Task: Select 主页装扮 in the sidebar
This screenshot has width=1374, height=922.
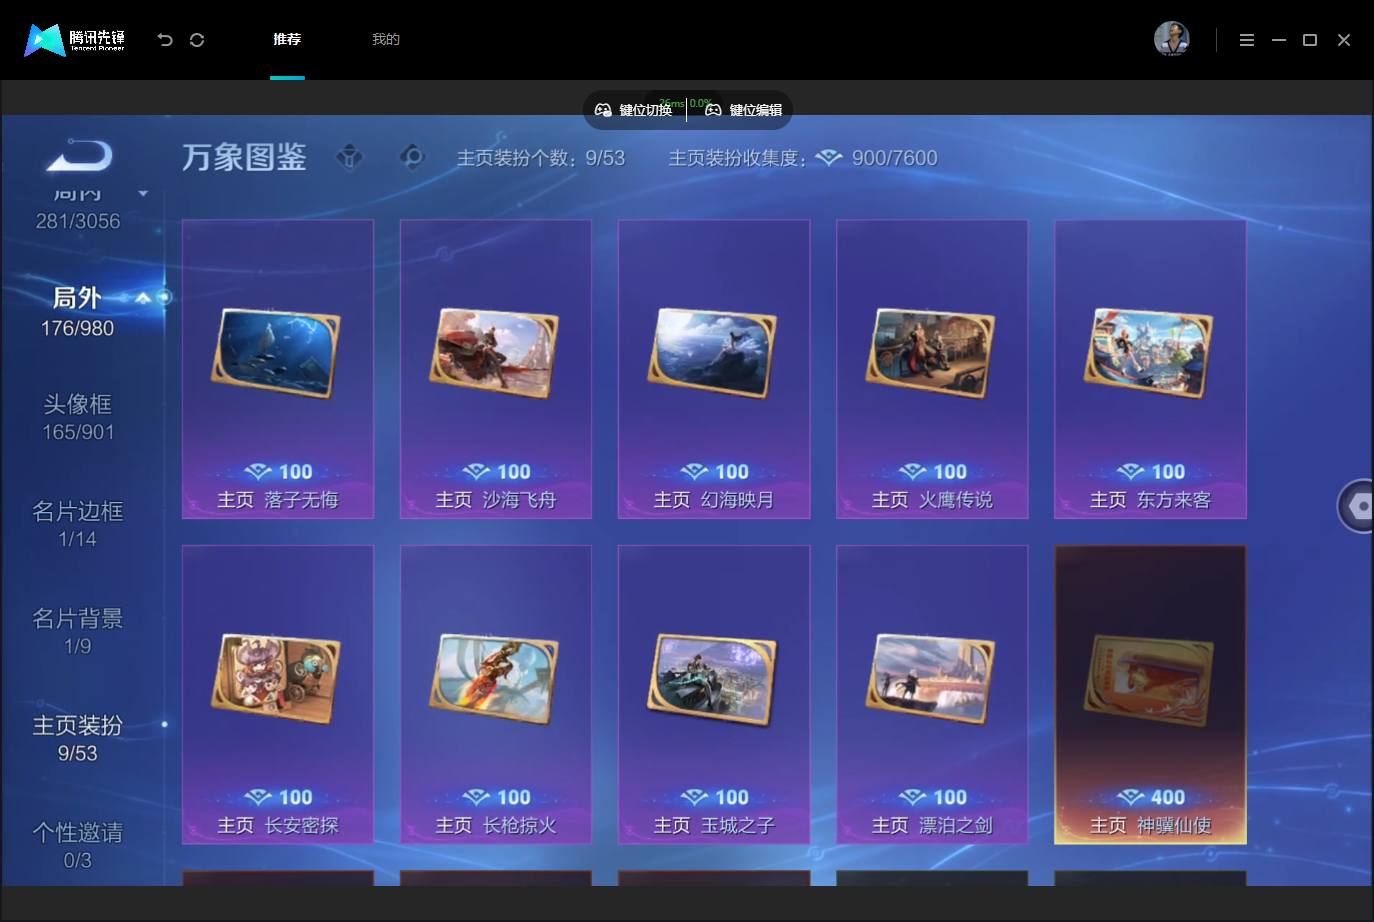Action: (x=78, y=738)
